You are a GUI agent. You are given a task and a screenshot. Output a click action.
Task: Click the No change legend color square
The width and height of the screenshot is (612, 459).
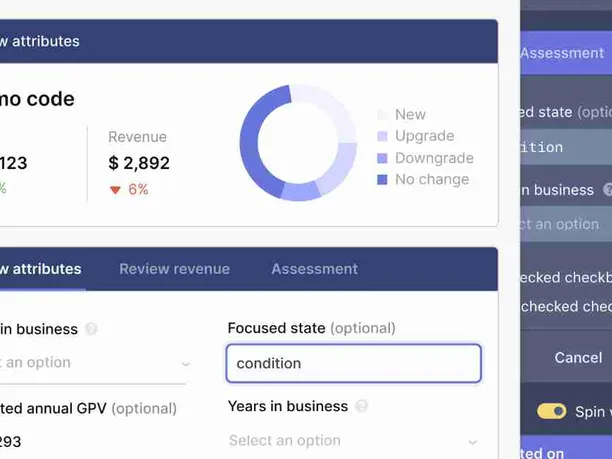[x=382, y=180]
